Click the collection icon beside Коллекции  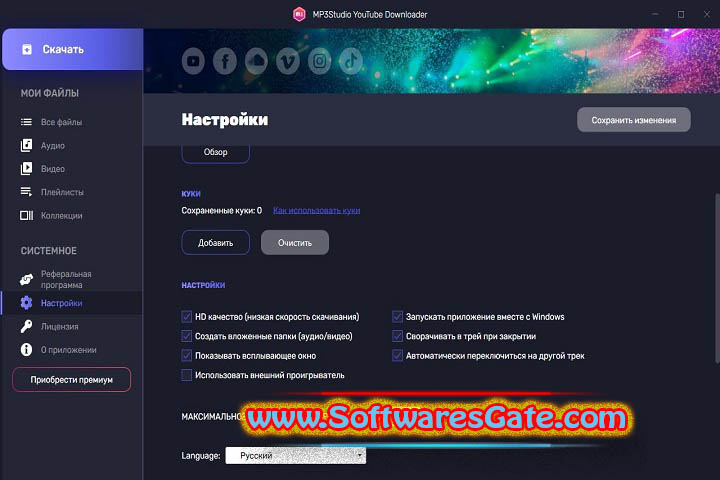point(26,215)
